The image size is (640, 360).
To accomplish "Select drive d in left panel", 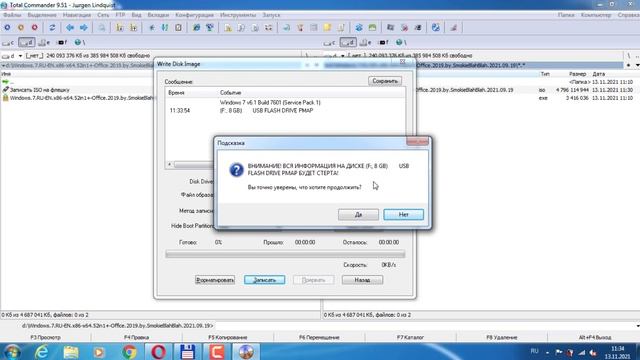I will pos(27,42).
